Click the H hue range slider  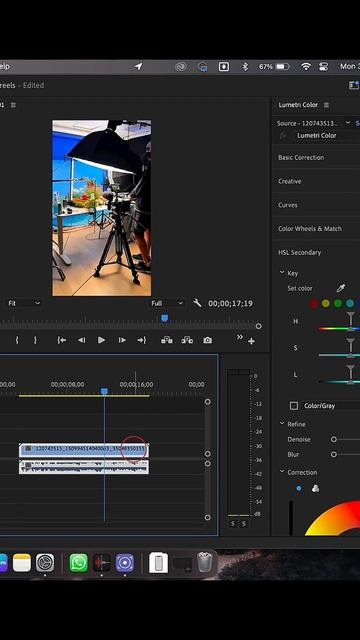[339, 328]
